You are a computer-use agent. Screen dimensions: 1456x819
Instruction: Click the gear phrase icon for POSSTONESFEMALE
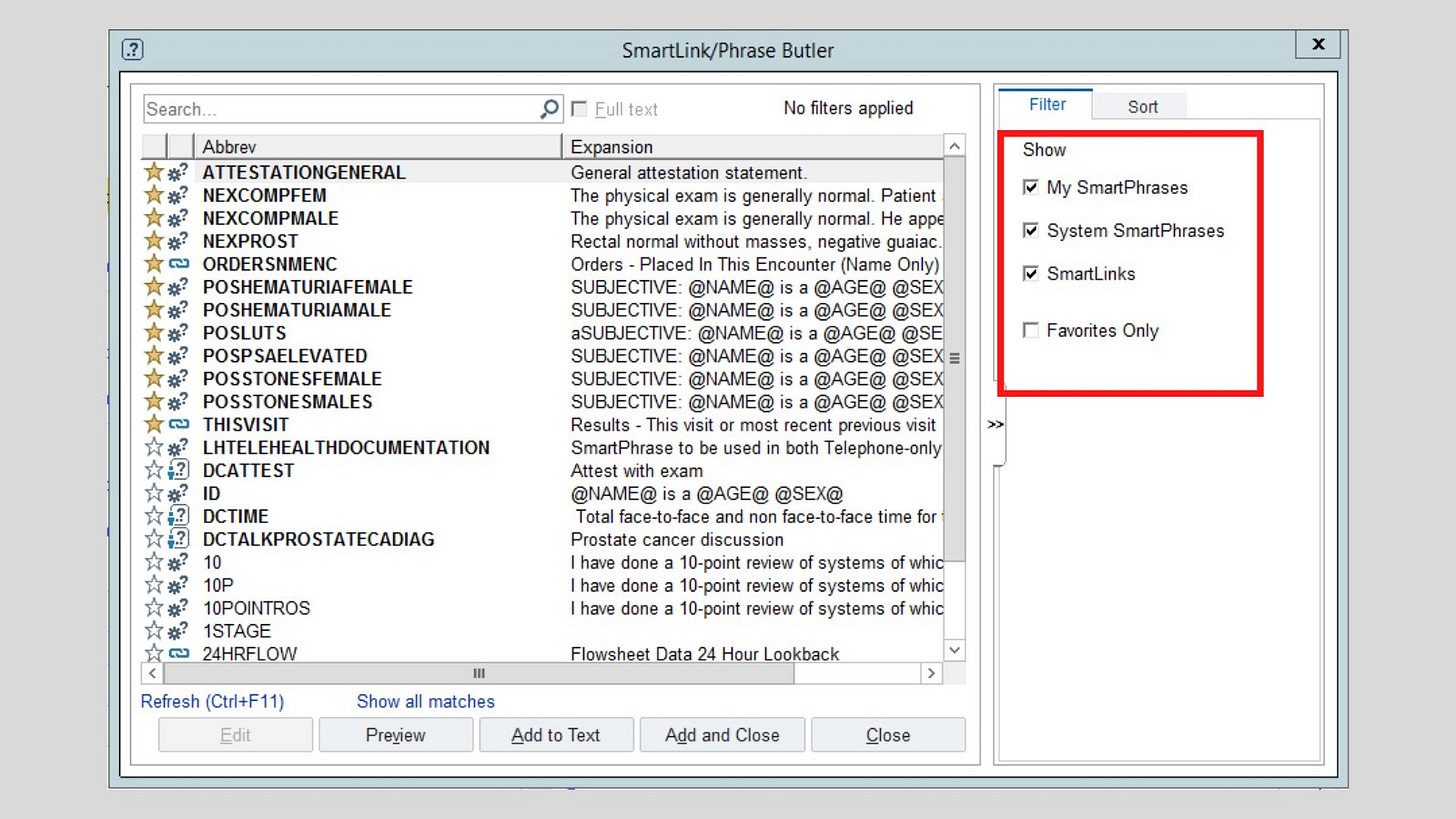pyautogui.click(x=179, y=379)
